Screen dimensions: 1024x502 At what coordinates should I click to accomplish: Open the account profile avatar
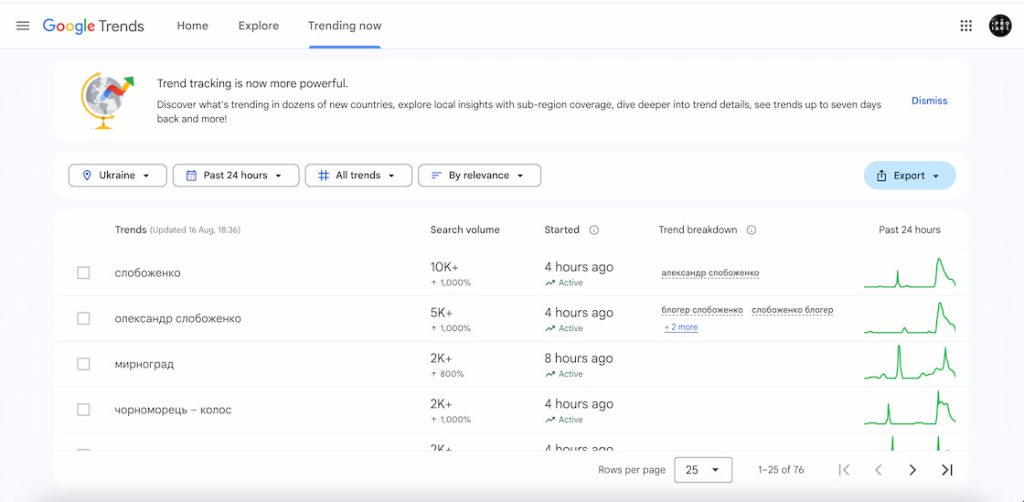click(x=1000, y=26)
